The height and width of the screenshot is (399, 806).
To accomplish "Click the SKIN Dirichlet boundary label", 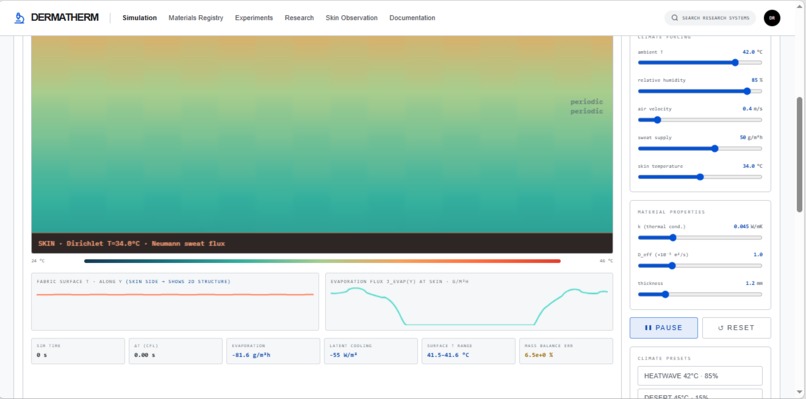I will 132,244.
